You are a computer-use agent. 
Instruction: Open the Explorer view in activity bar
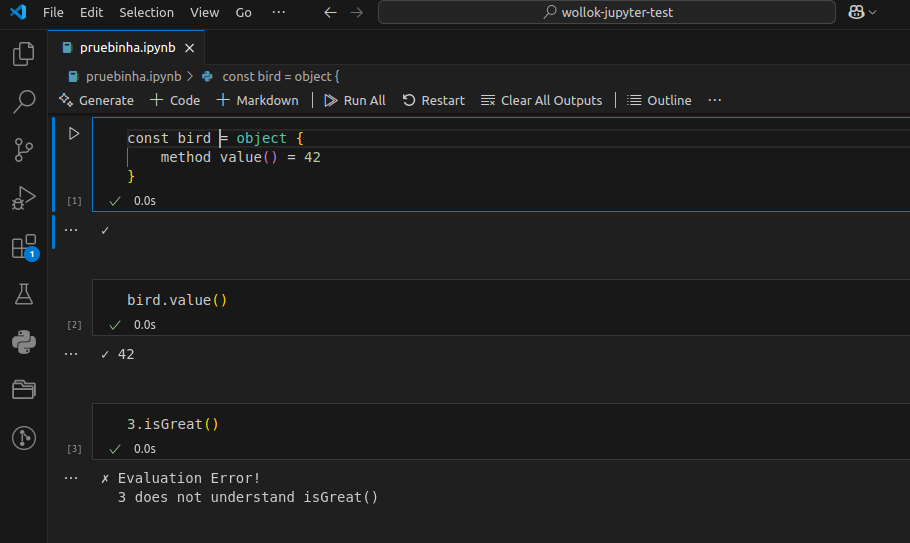[x=23, y=54]
